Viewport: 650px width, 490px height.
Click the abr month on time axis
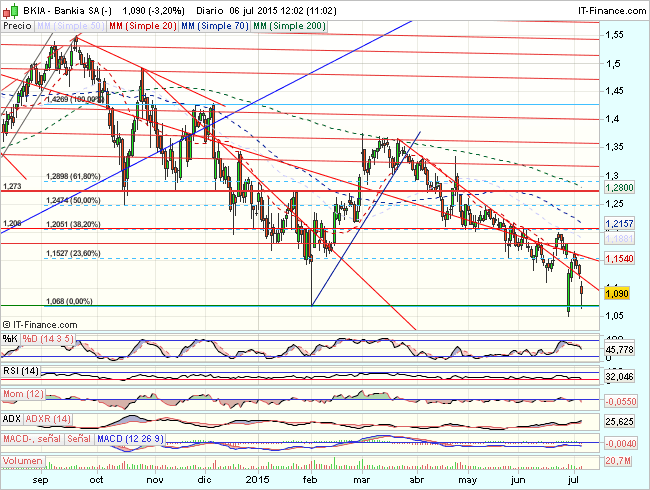coord(417,480)
